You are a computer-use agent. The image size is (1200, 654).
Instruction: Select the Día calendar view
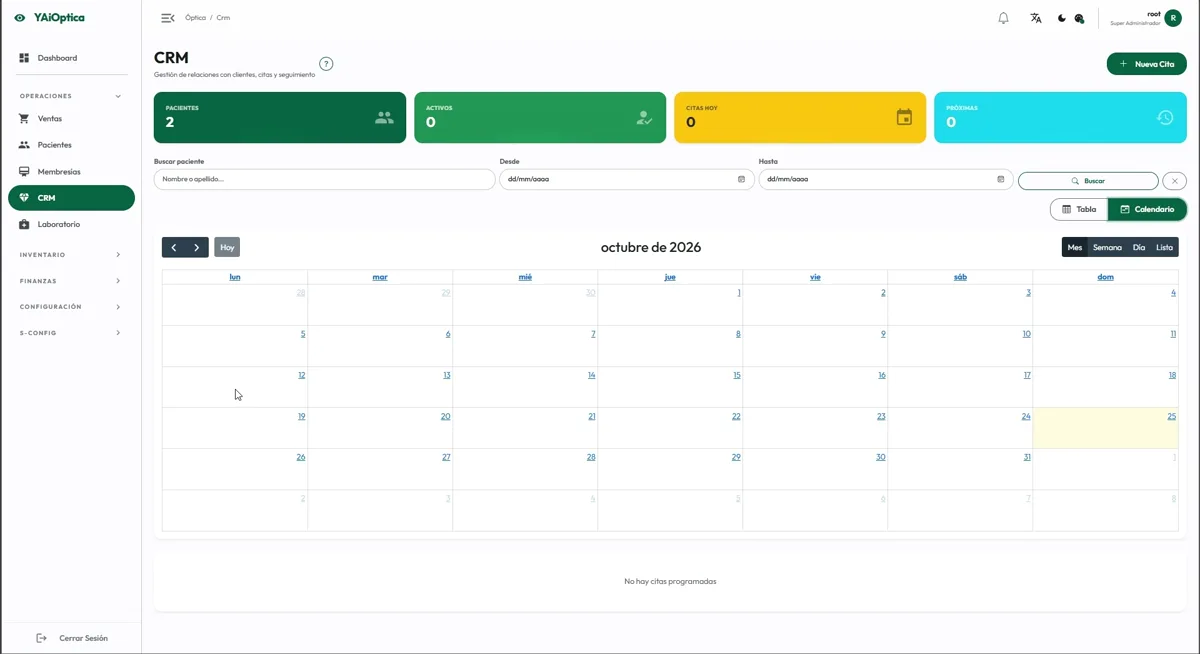coord(1139,247)
